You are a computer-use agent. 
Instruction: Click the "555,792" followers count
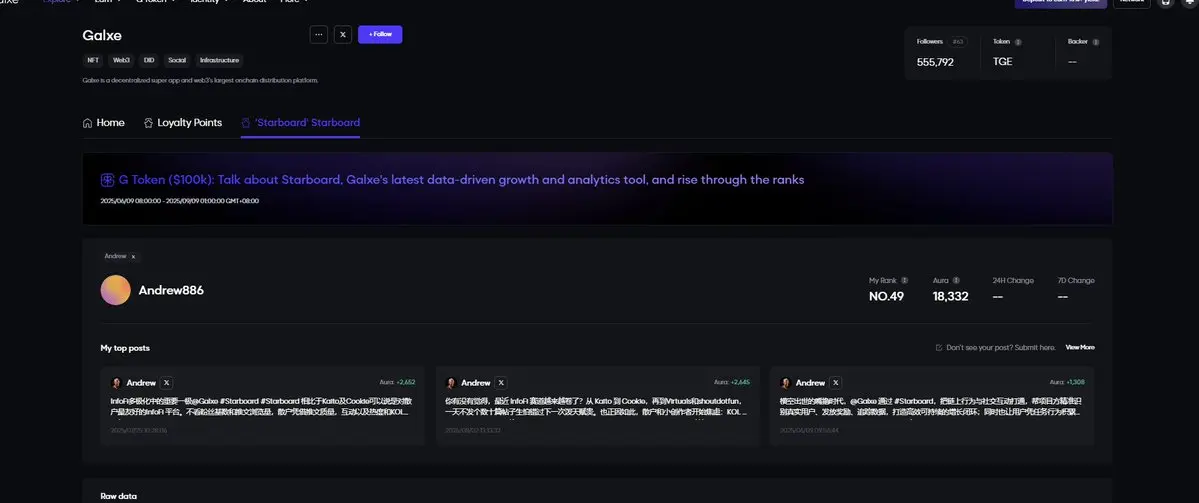935,62
